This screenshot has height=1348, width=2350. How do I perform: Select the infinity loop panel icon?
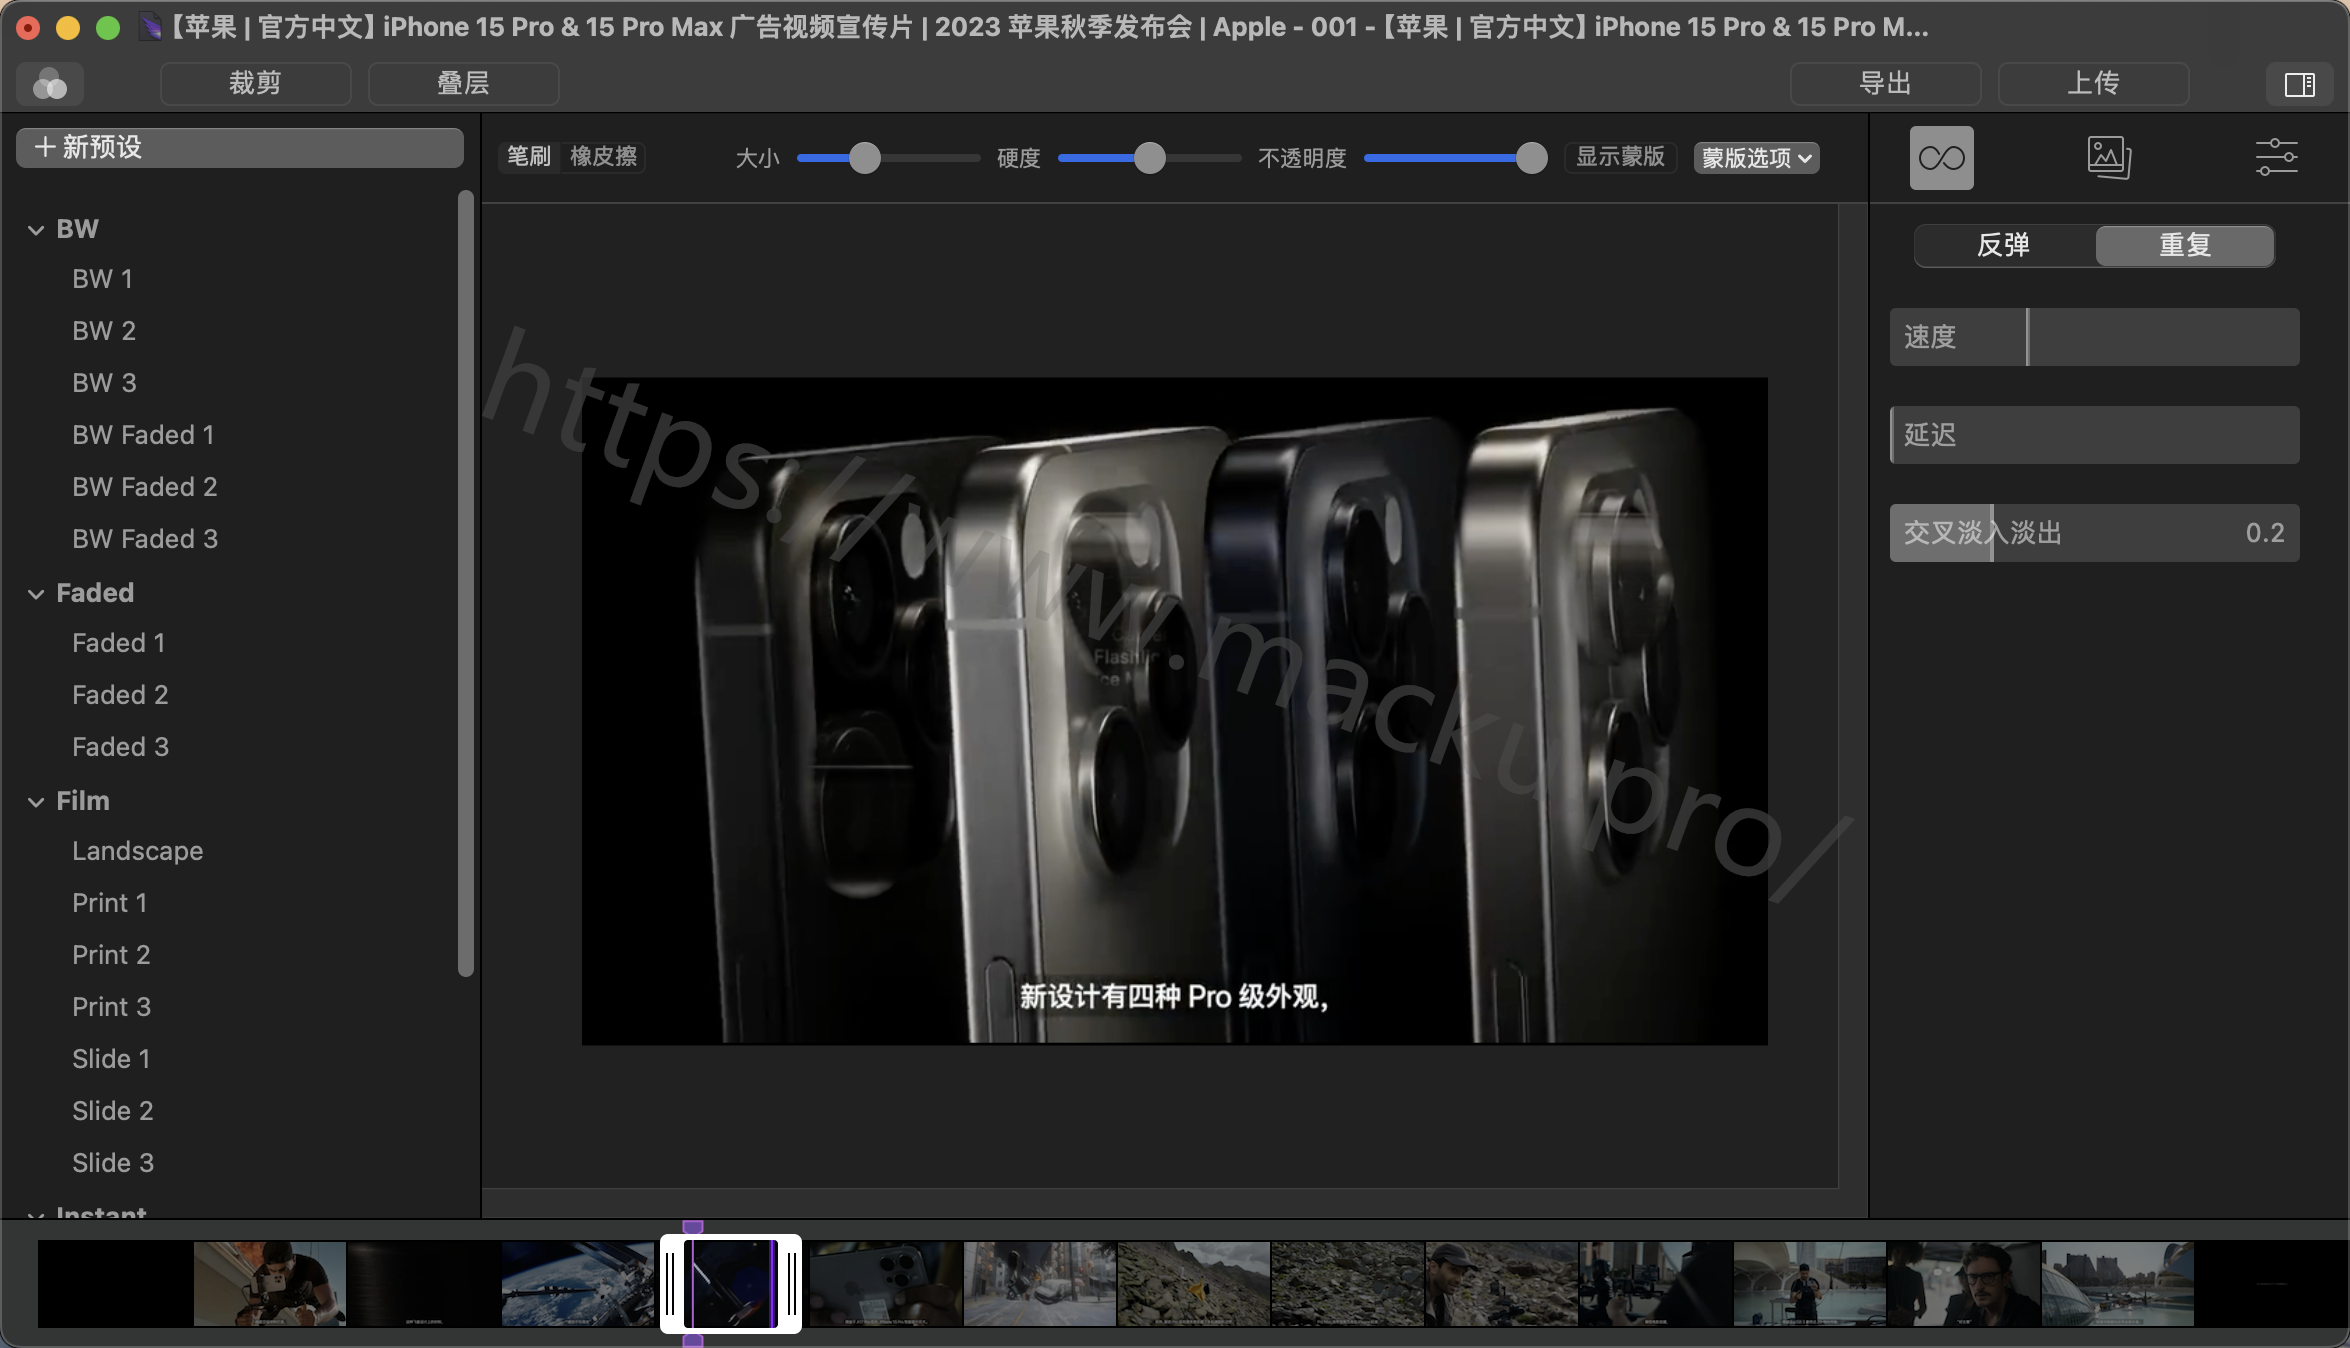1941,158
